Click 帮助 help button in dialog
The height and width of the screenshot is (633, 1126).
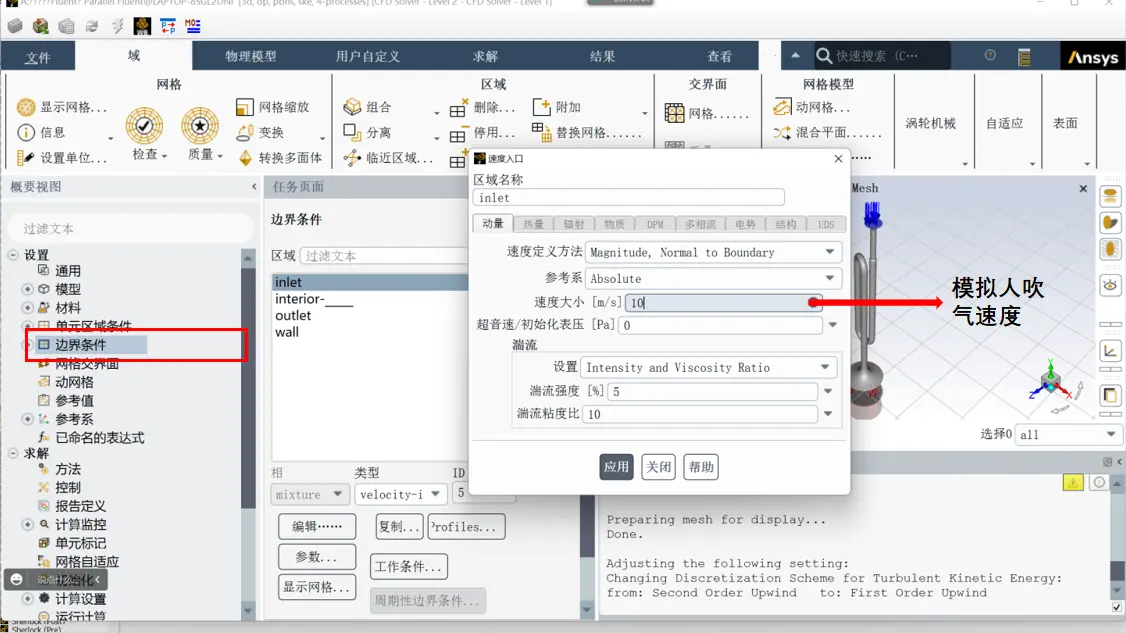tap(701, 467)
